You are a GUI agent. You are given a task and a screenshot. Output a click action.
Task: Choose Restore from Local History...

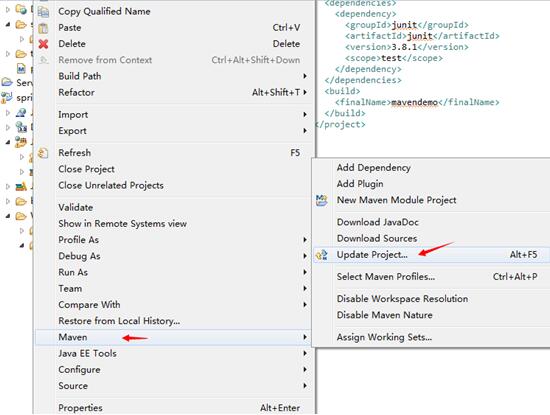(x=174, y=321)
